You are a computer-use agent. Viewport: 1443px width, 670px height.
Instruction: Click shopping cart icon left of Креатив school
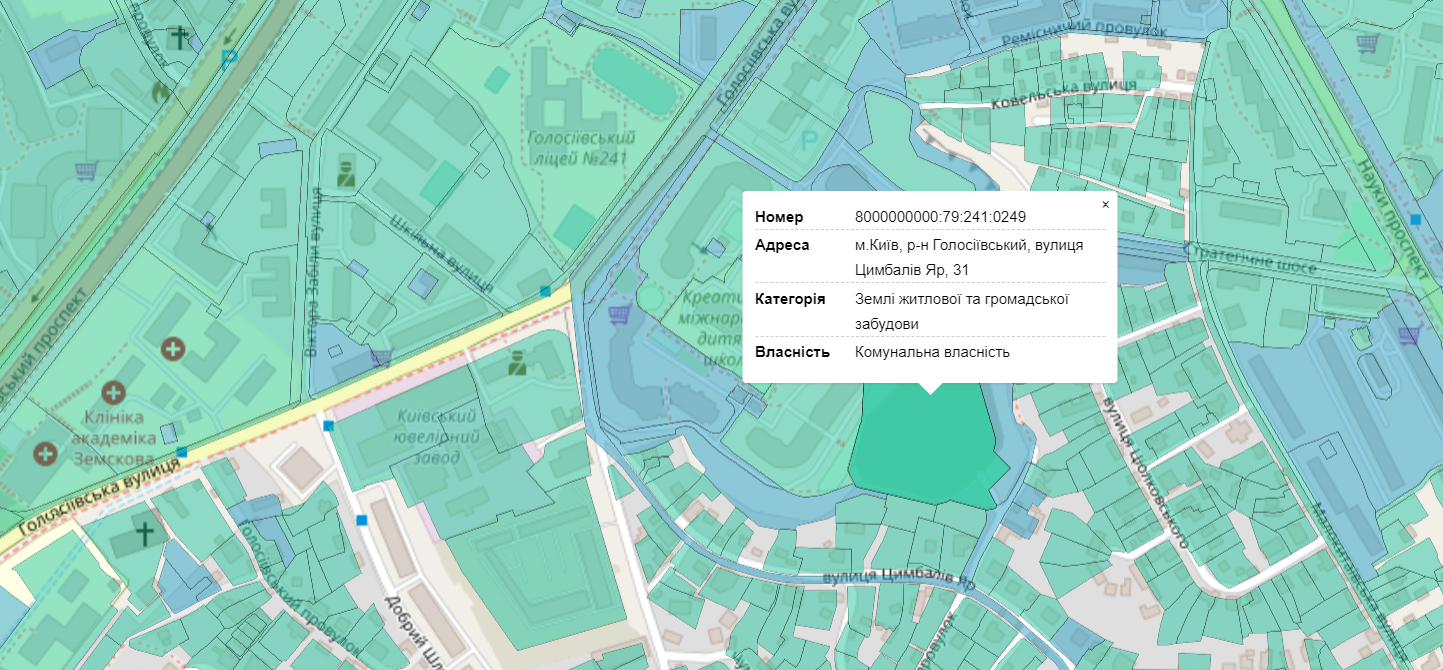620,315
